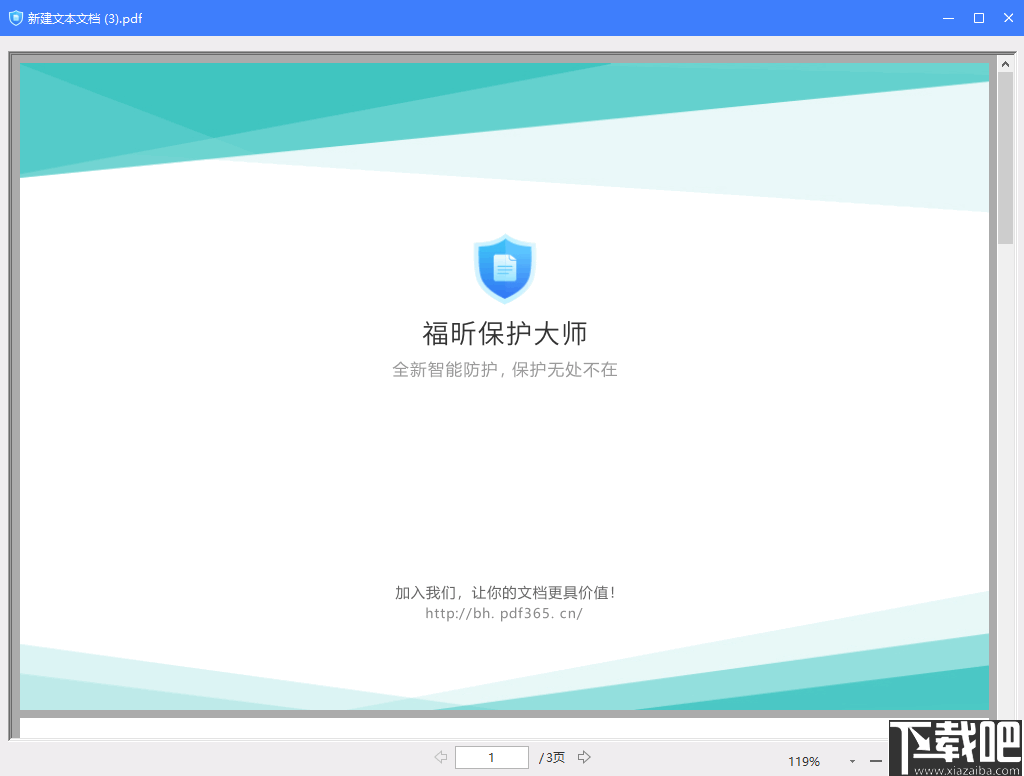Image resolution: width=1024 pixels, height=776 pixels.
Task: Click the 全新智能防护，保护无处不在 subtitle
Action: (x=505, y=370)
